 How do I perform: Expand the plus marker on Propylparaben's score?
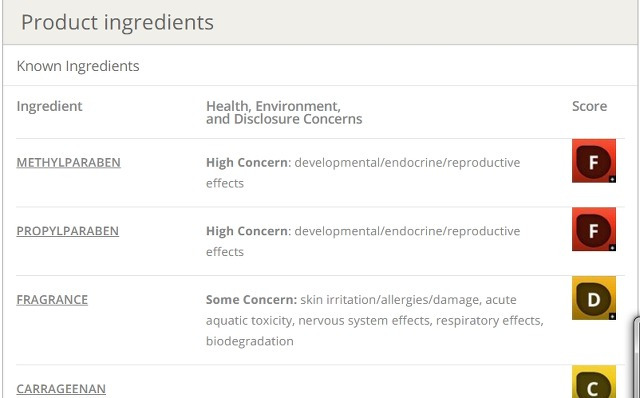[x=612, y=248]
